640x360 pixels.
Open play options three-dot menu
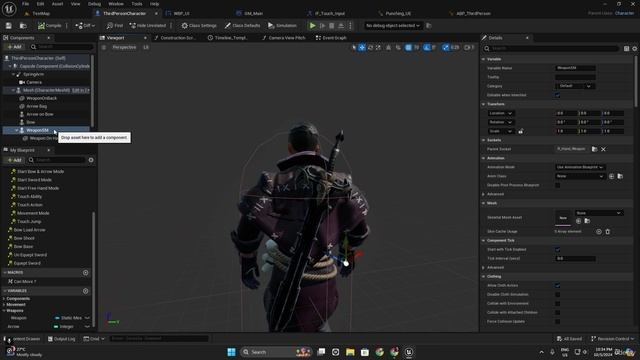350,26
